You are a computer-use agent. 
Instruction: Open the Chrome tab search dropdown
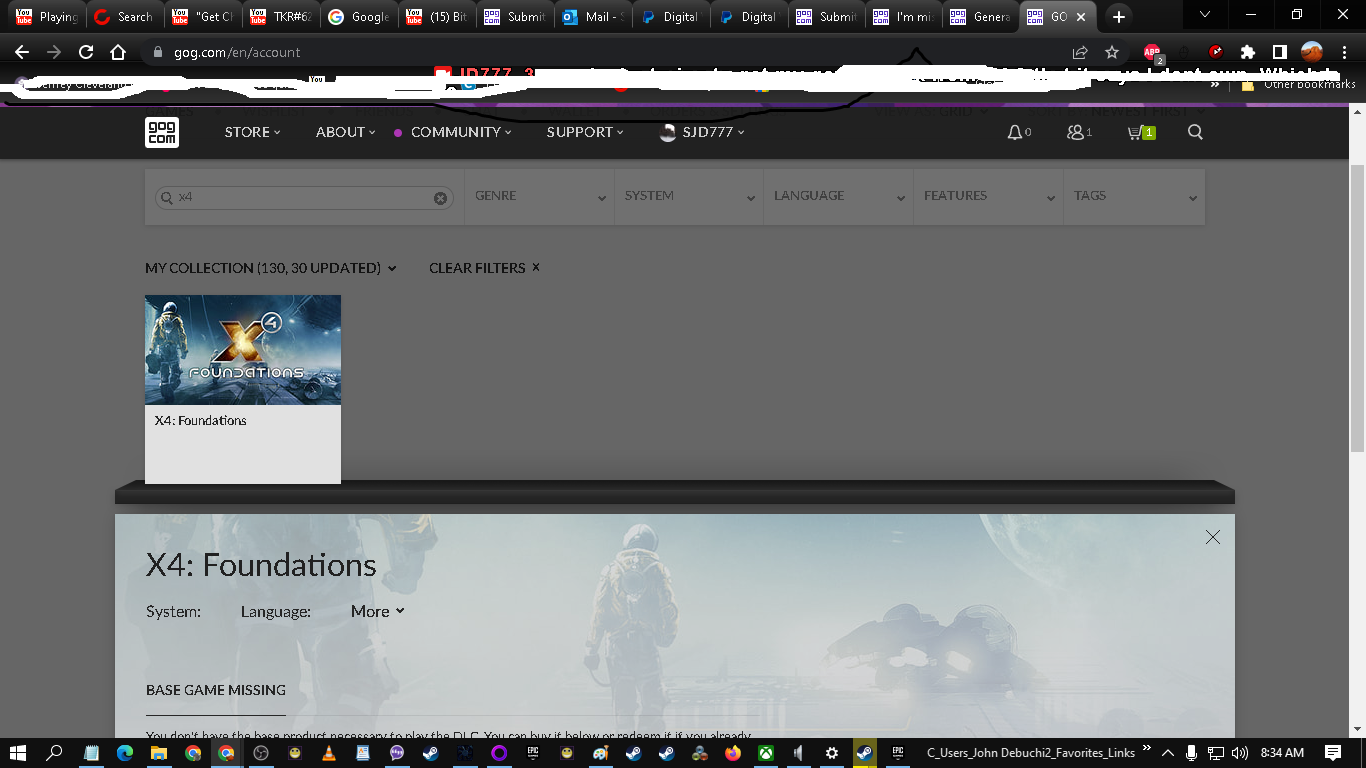coord(1205,15)
